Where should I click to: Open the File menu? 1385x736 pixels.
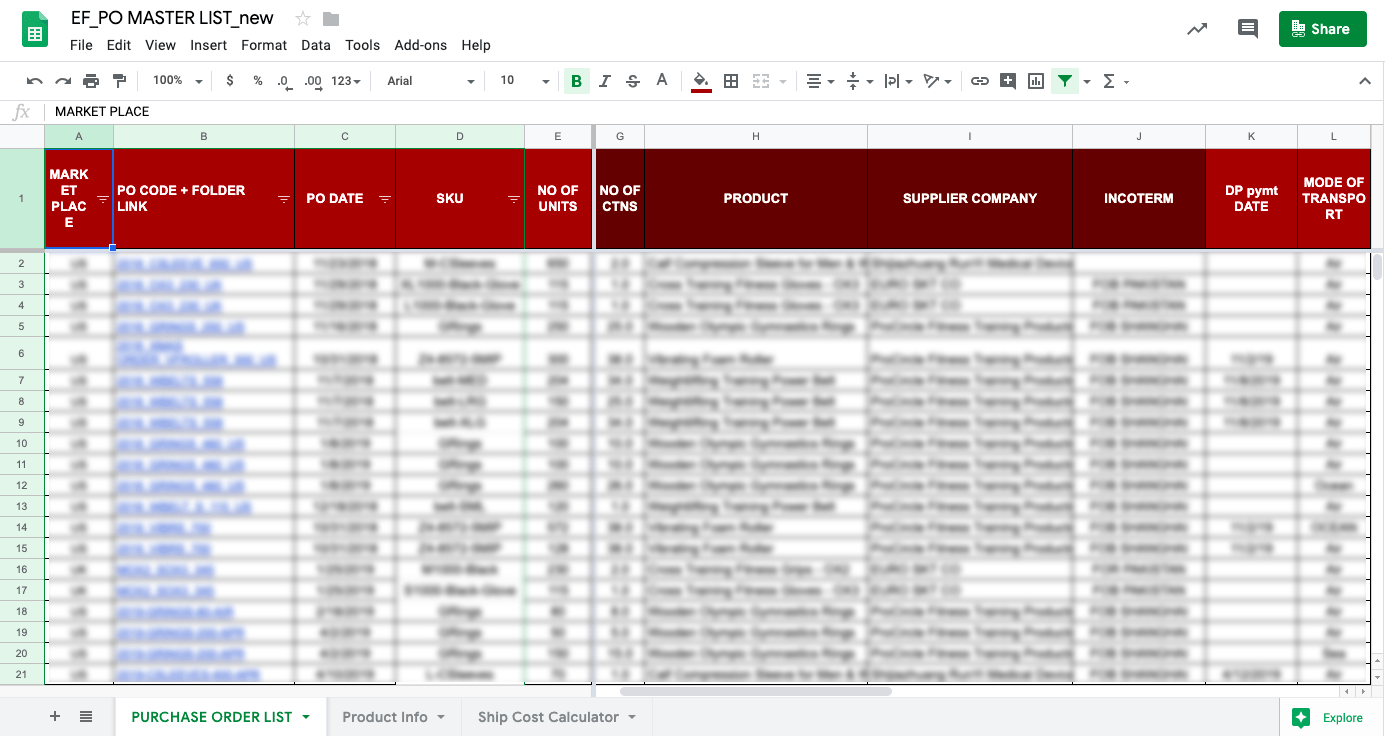[81, 45]
